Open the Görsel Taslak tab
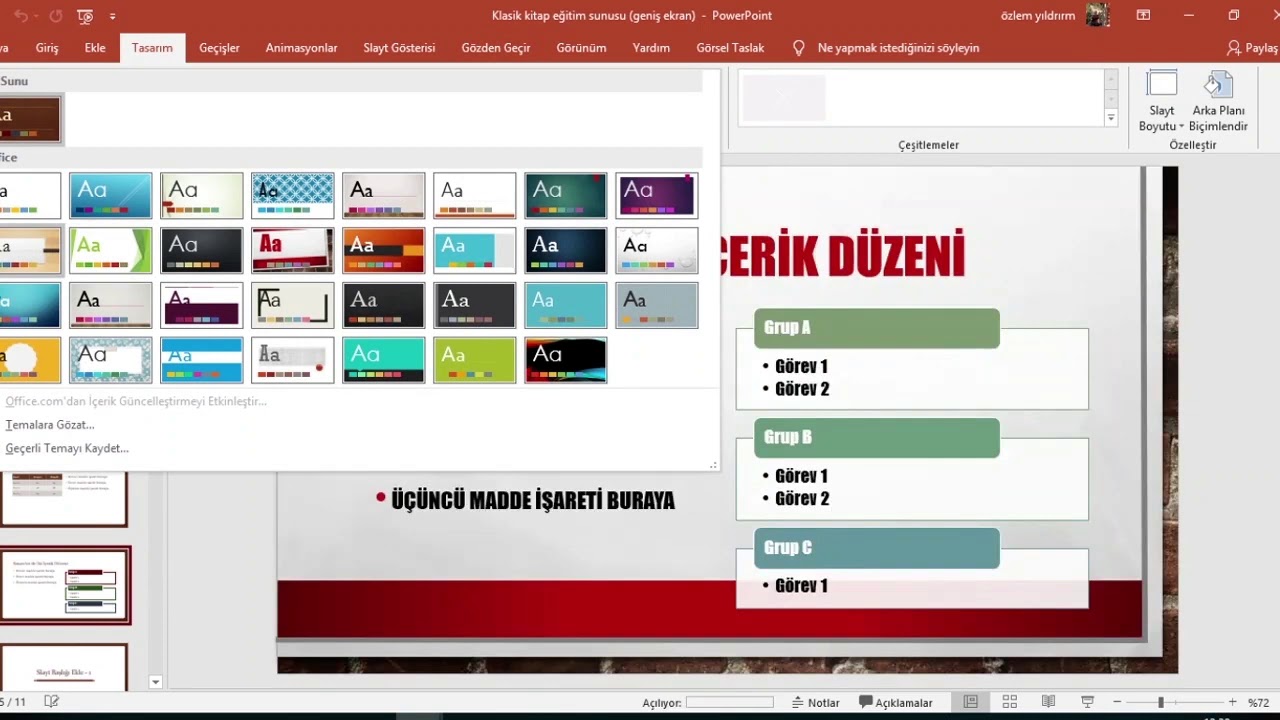1280x720 pixels. pyautogui.click(x=730, y=48)
